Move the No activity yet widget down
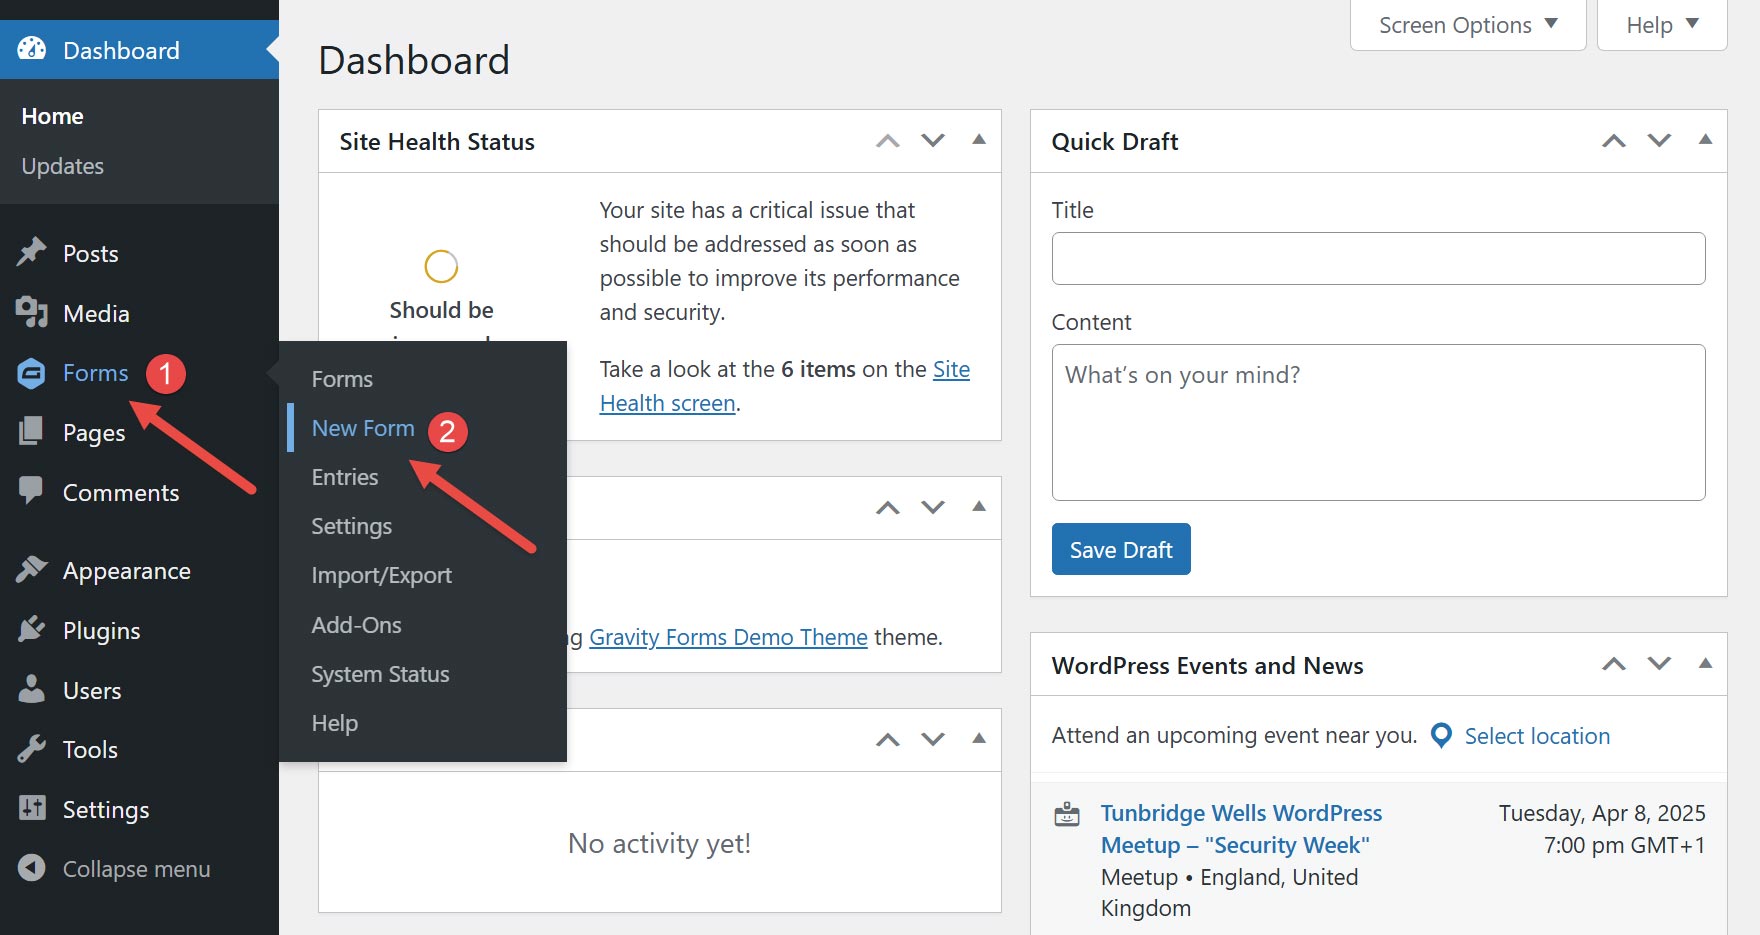The image size is (1760, 935). (x=933, y=740)
